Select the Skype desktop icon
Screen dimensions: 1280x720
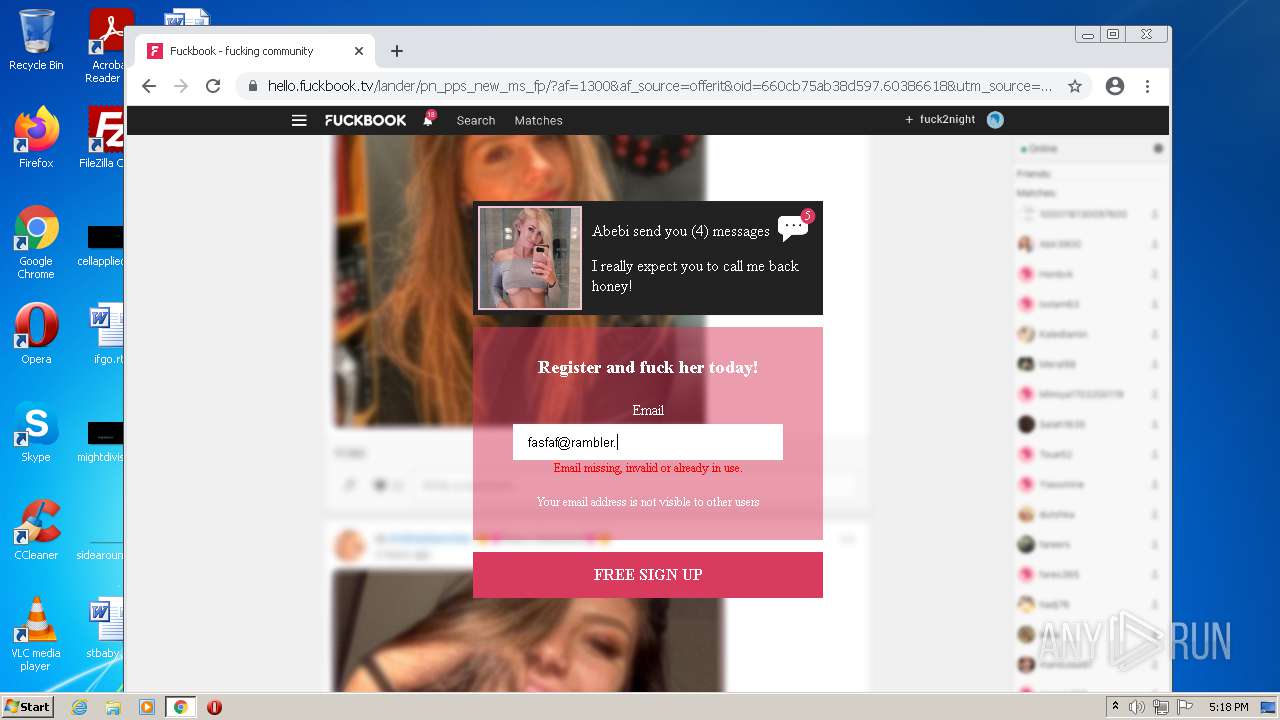tap(36, 432)
